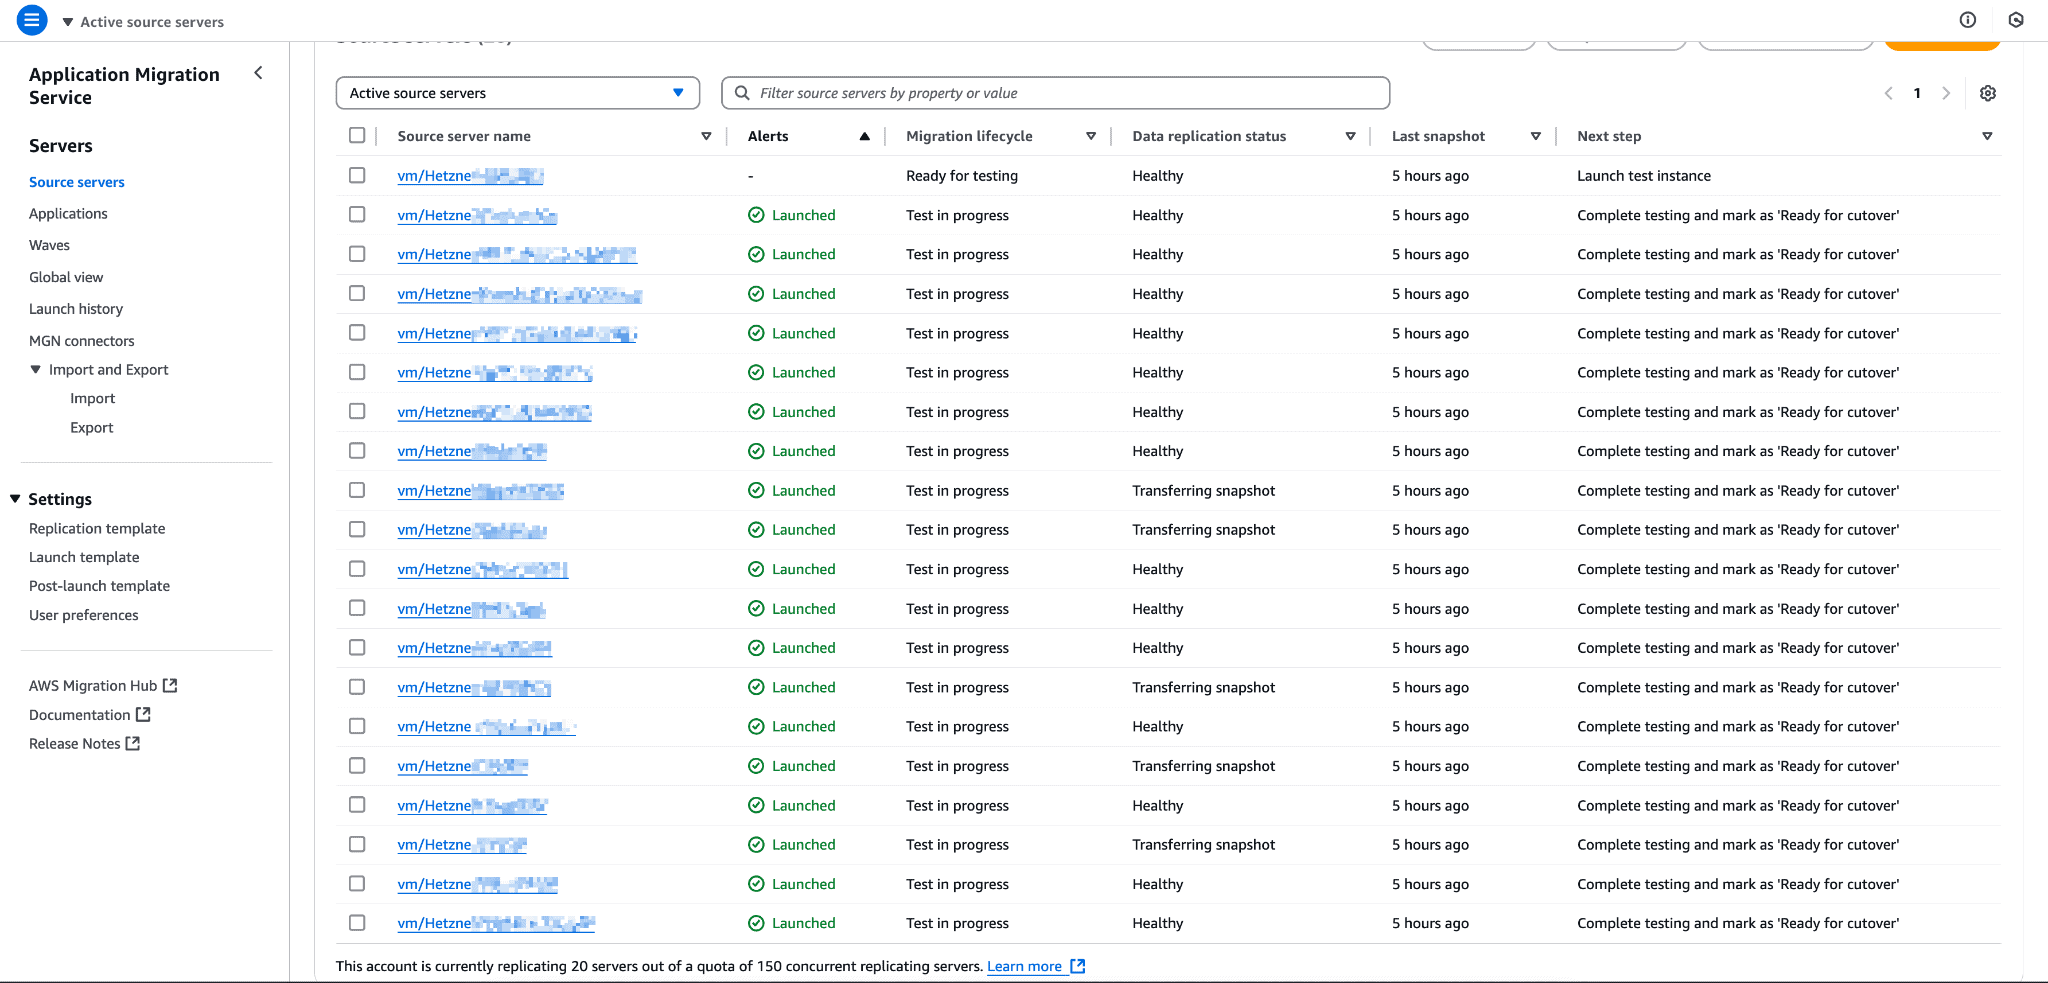Open the Import page
The image size is (2048, 983).
click(x=93, y=398)
